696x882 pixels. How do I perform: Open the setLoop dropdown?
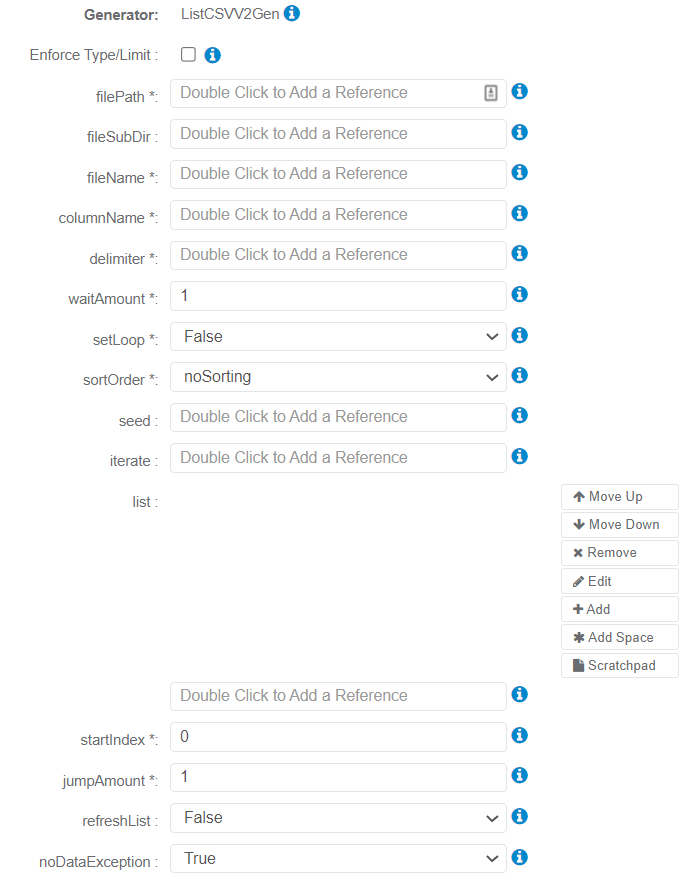338,336
